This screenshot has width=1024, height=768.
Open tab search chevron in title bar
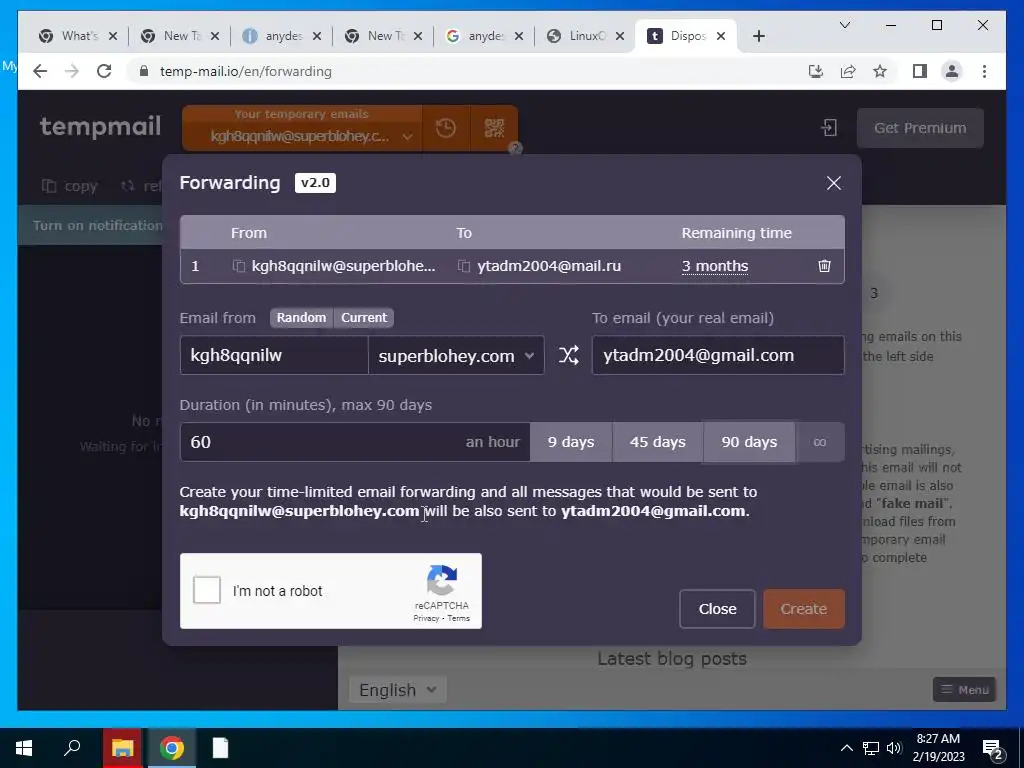pos(844,25)
